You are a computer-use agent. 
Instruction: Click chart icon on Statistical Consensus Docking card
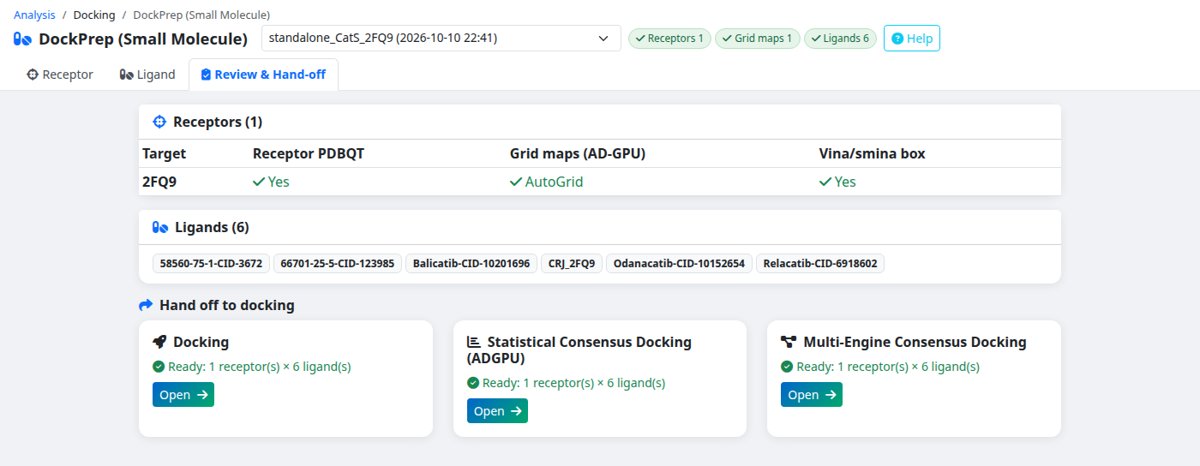click(474, 342)
